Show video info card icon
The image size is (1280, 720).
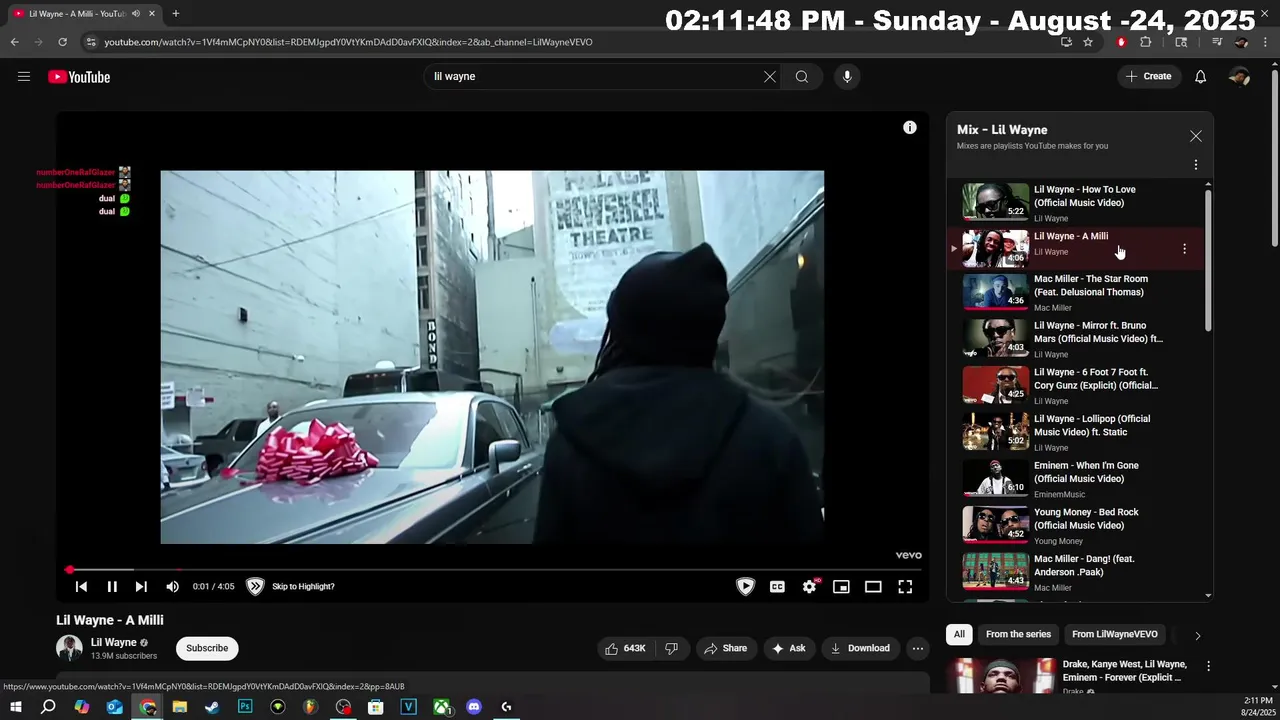coord(910,127)
